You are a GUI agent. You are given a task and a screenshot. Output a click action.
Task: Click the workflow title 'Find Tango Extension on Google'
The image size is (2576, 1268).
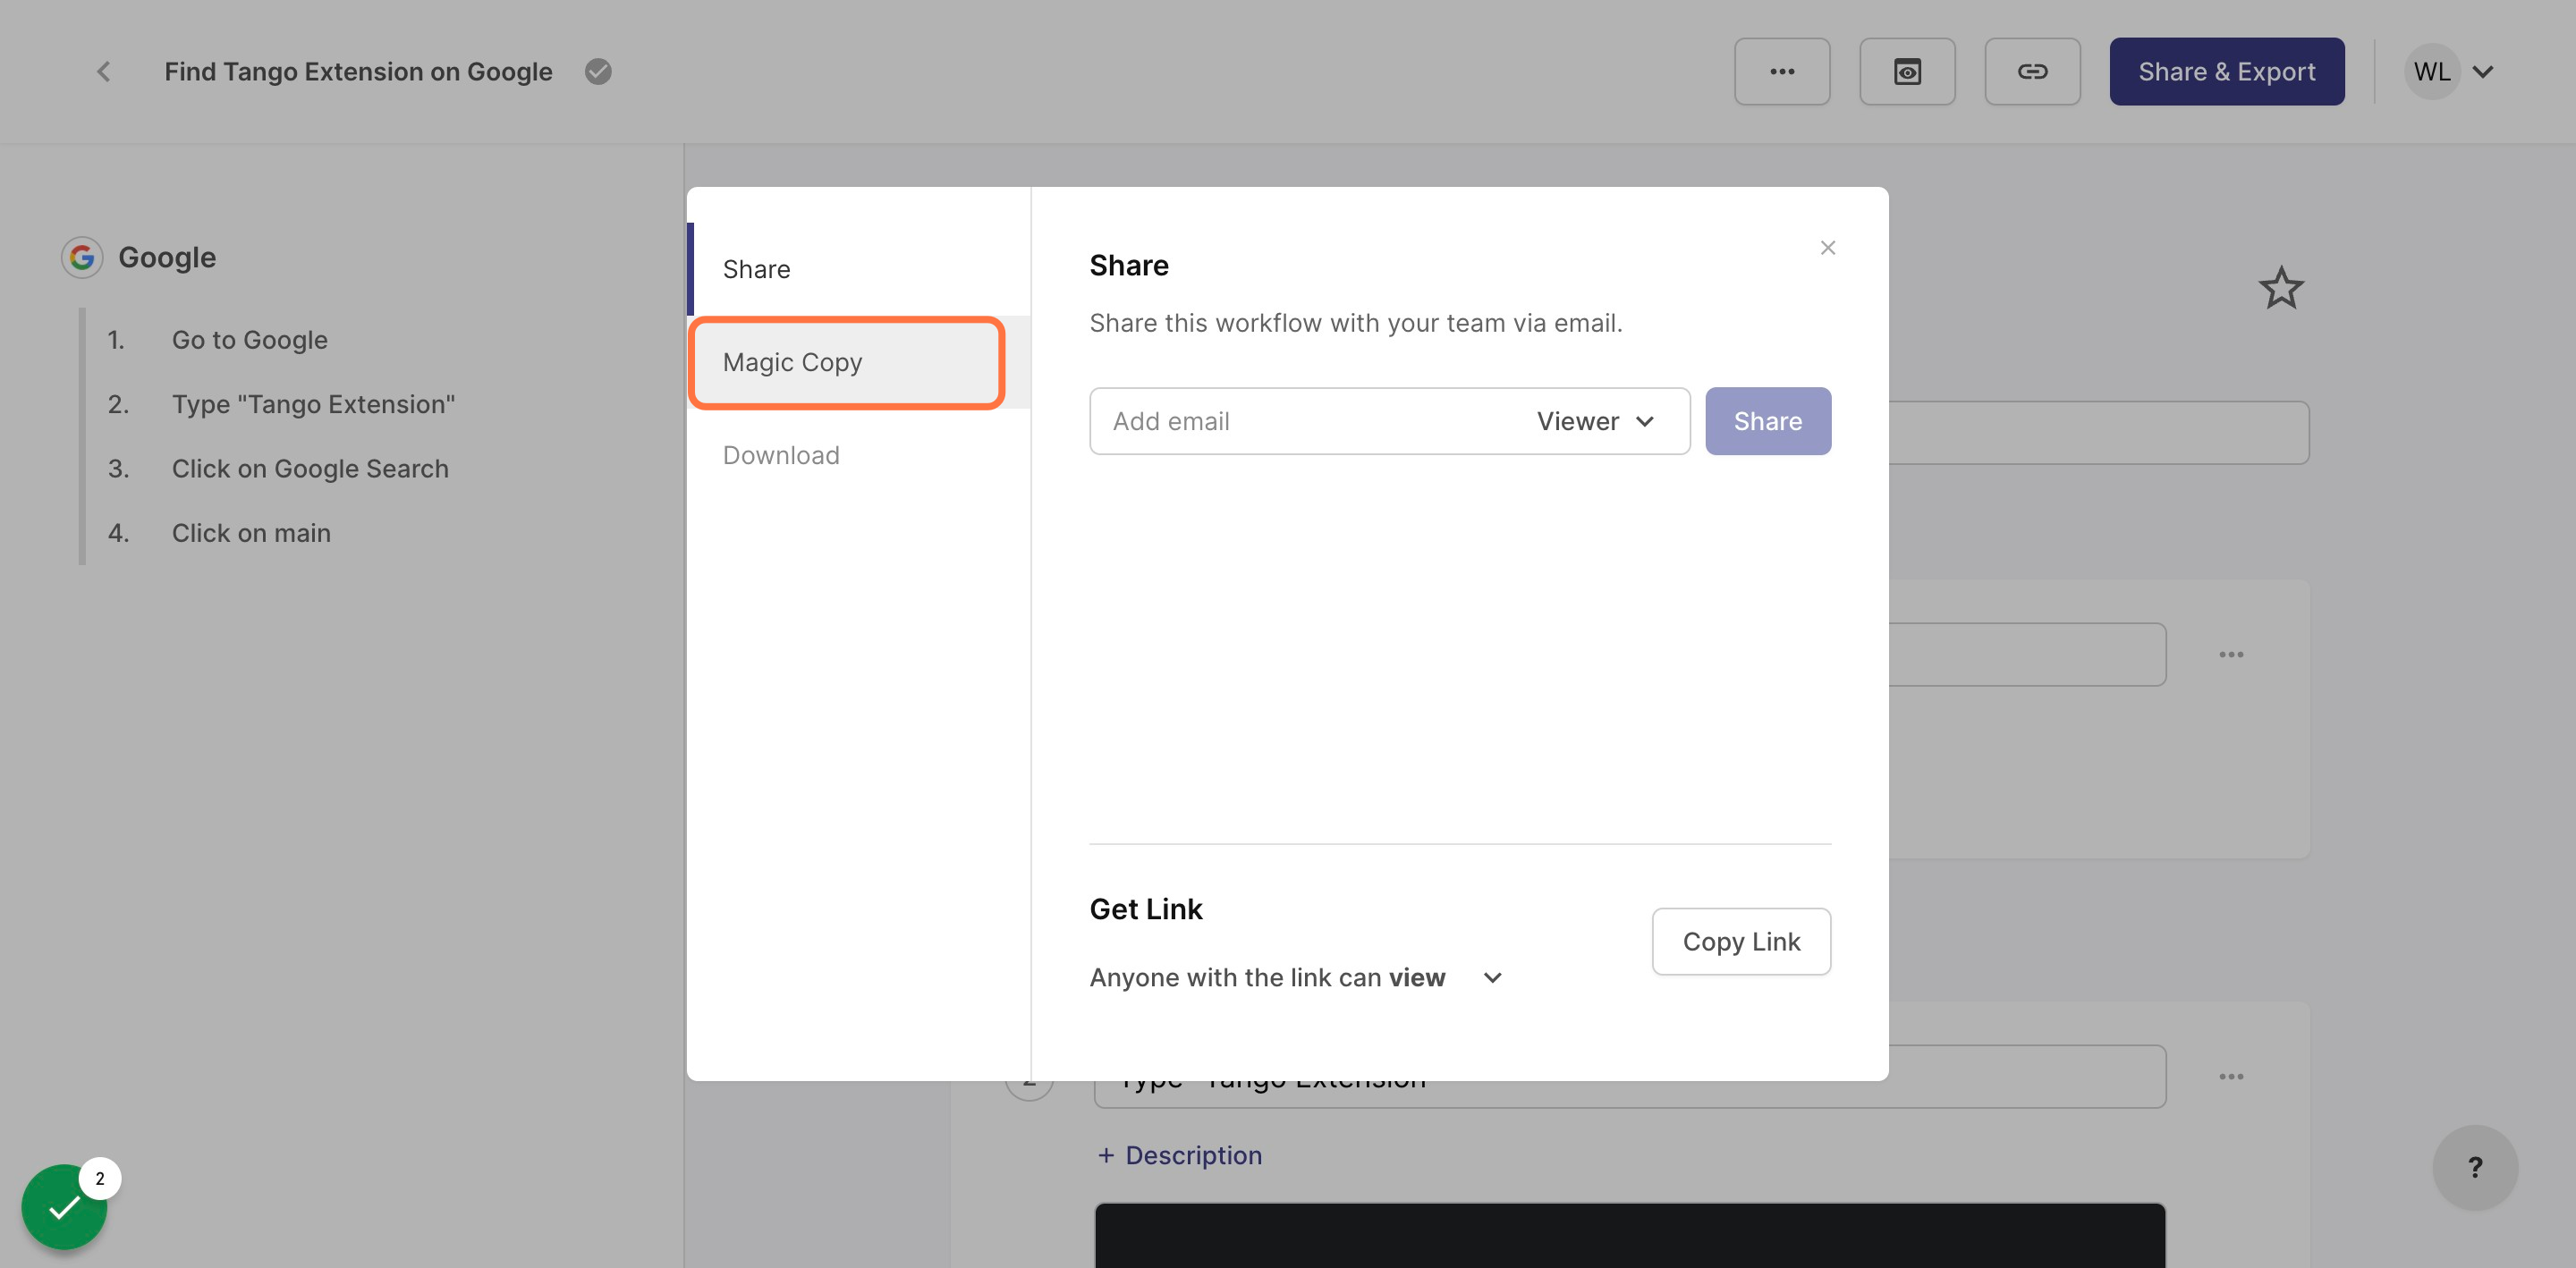click(358, 71)
